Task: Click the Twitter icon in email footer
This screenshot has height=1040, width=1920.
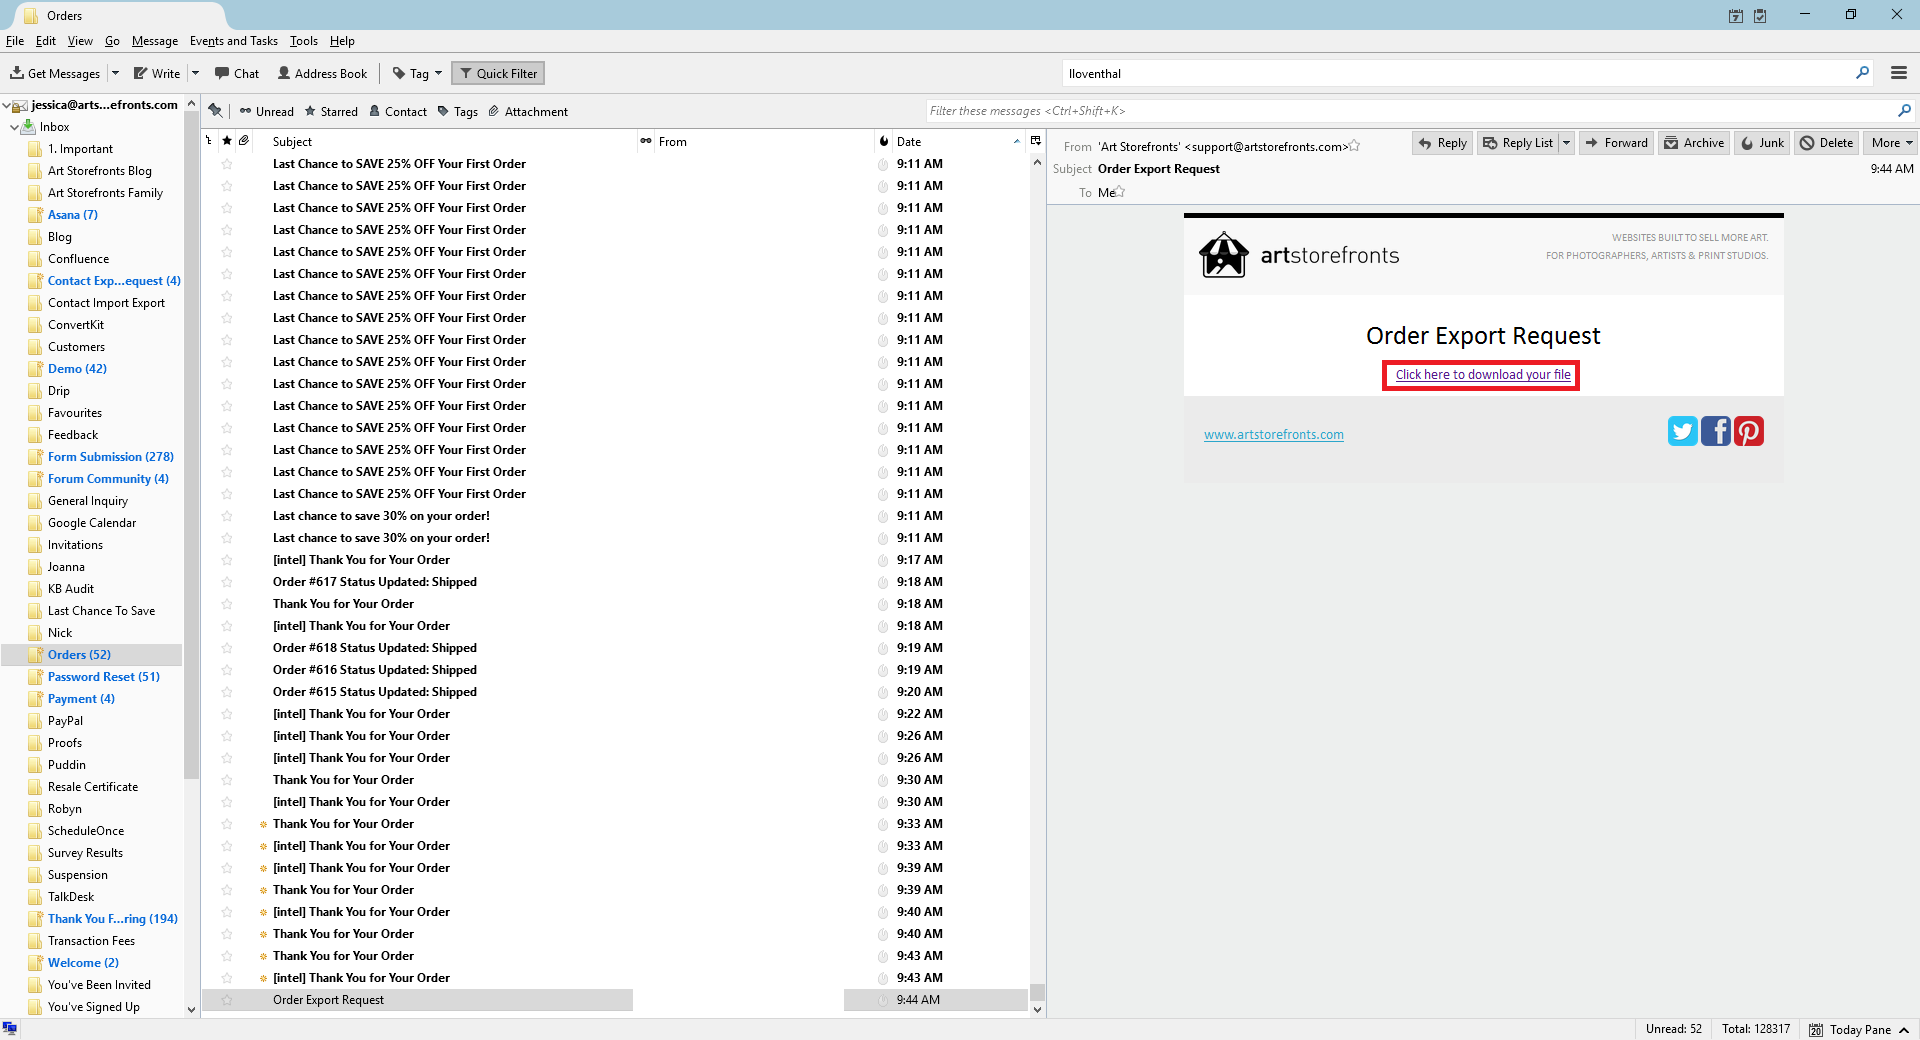Action: pyautogui.click(x=1682, y=431)
